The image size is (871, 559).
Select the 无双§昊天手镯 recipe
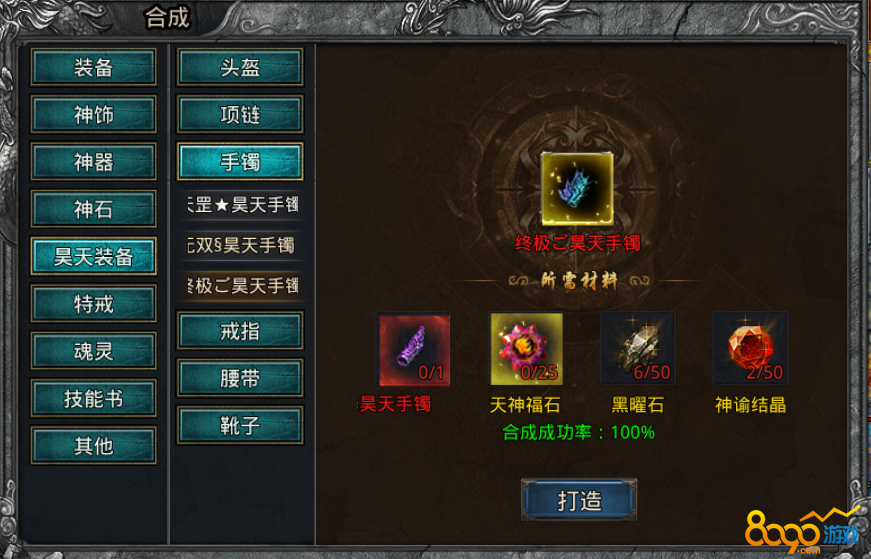242,245
